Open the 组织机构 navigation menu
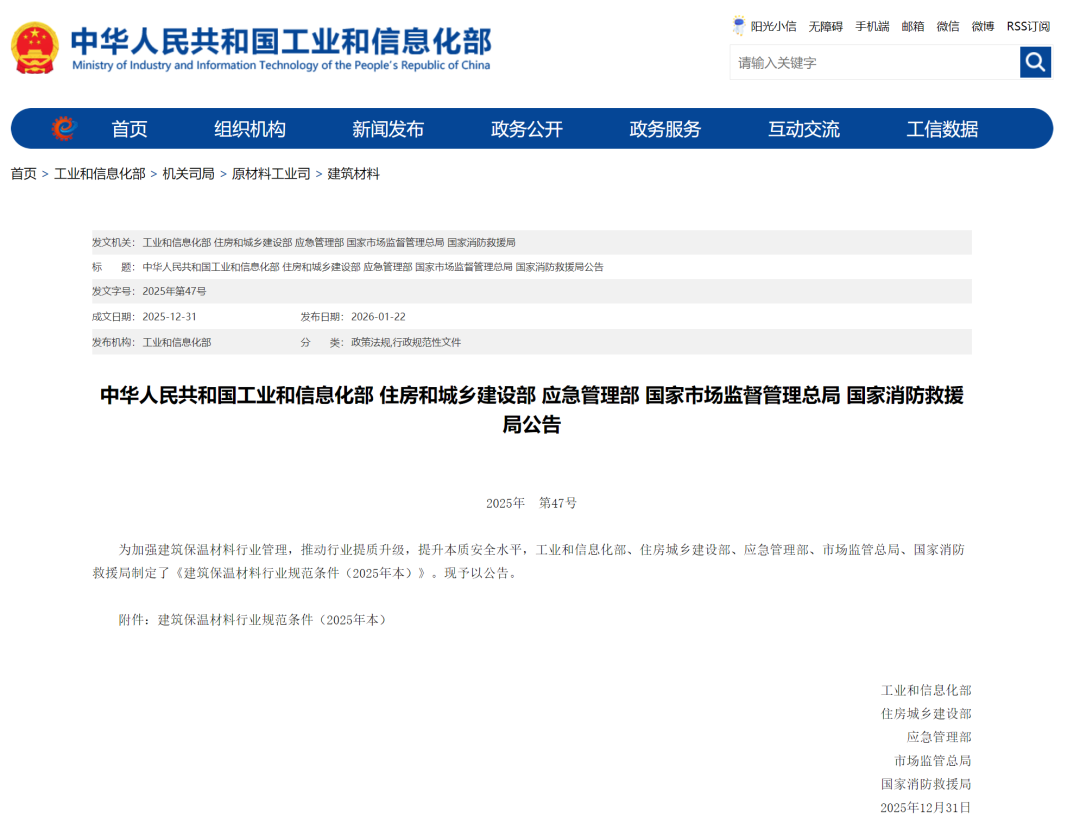1080x823 pixels. click(x=249, y=128)
